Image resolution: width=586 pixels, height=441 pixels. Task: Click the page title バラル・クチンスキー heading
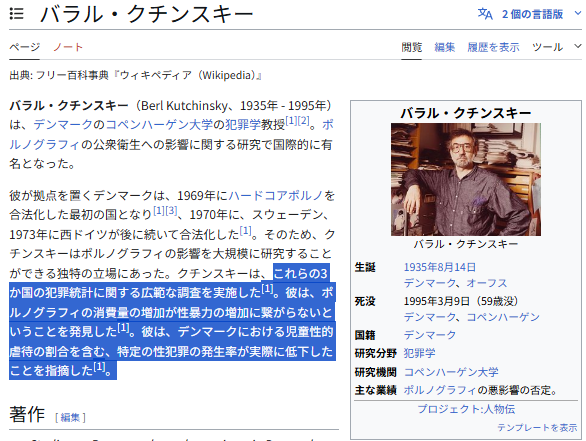(146, 14)
